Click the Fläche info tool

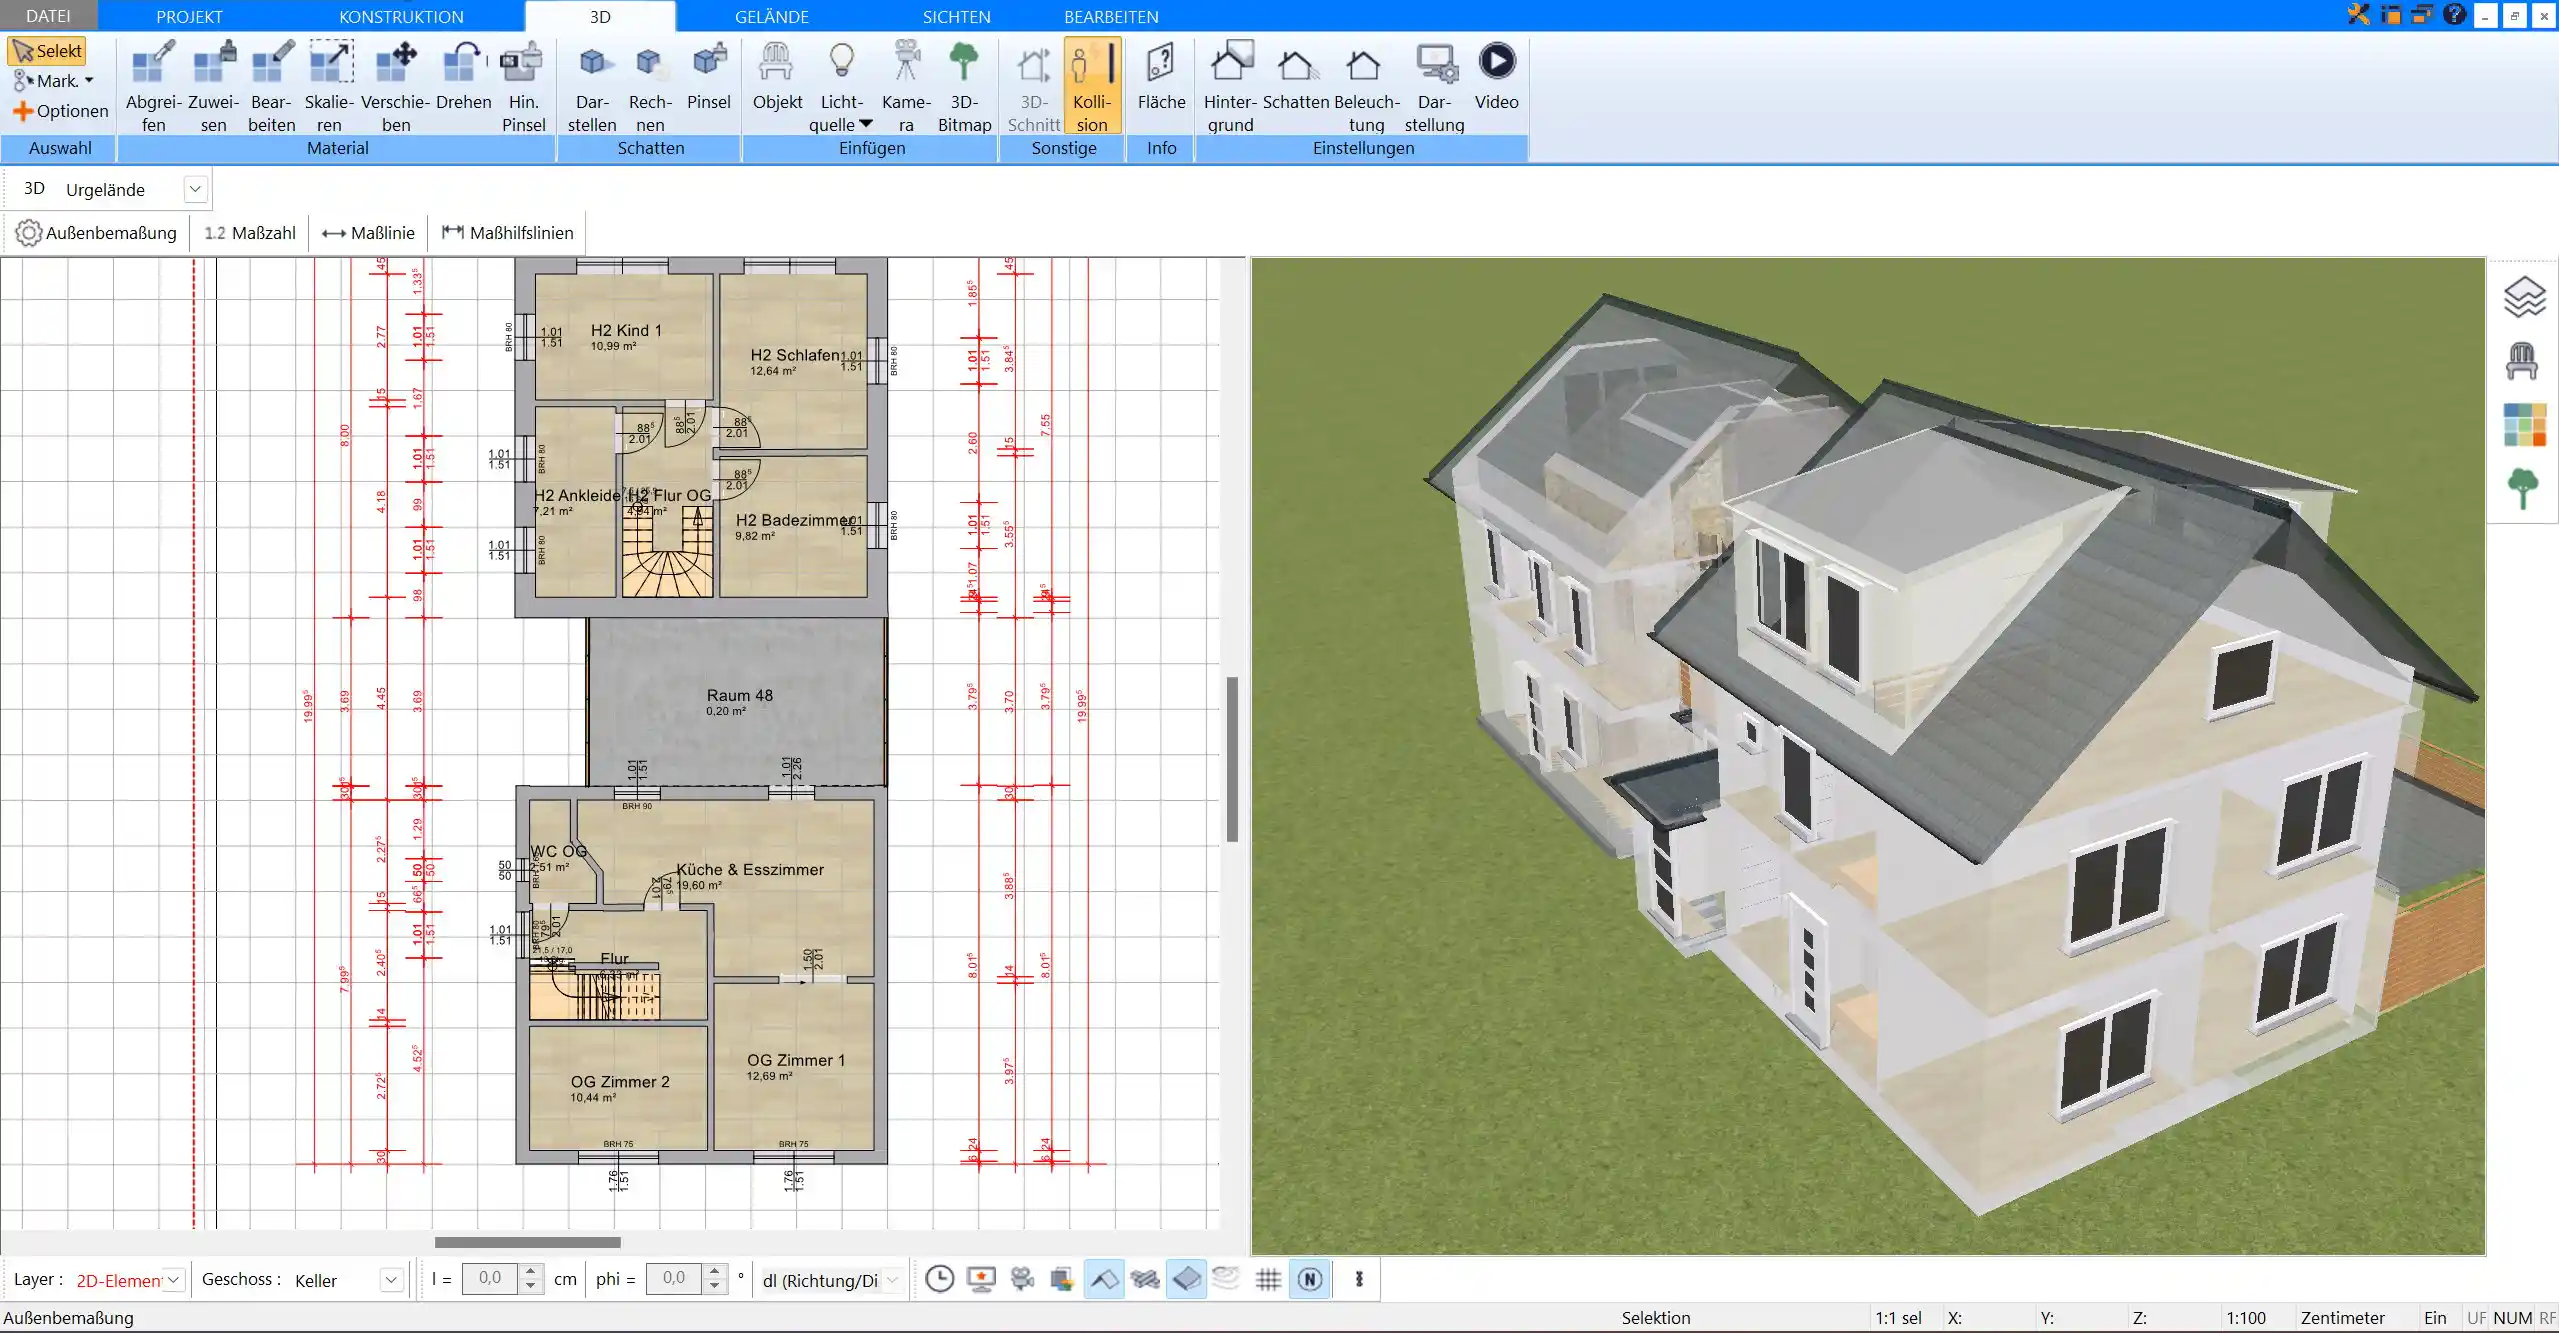point(1161,76)
